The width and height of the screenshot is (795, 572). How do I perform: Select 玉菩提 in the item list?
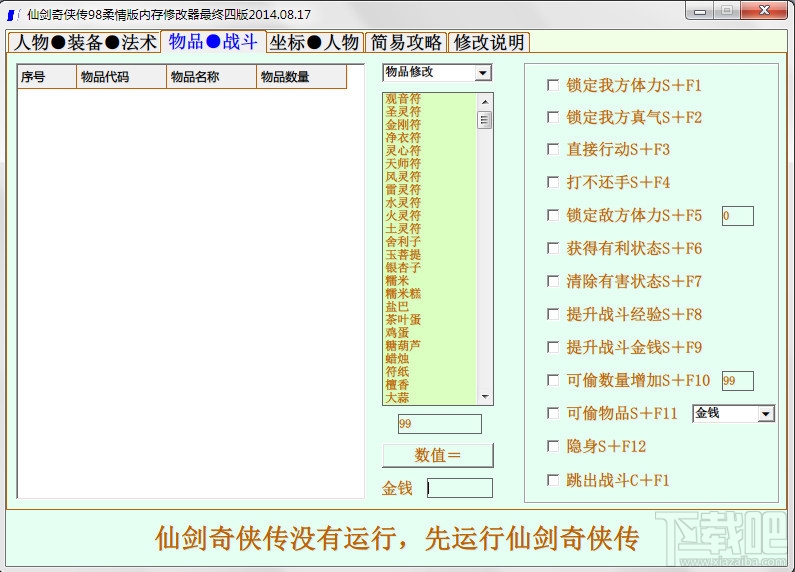(x=403, y=255)
